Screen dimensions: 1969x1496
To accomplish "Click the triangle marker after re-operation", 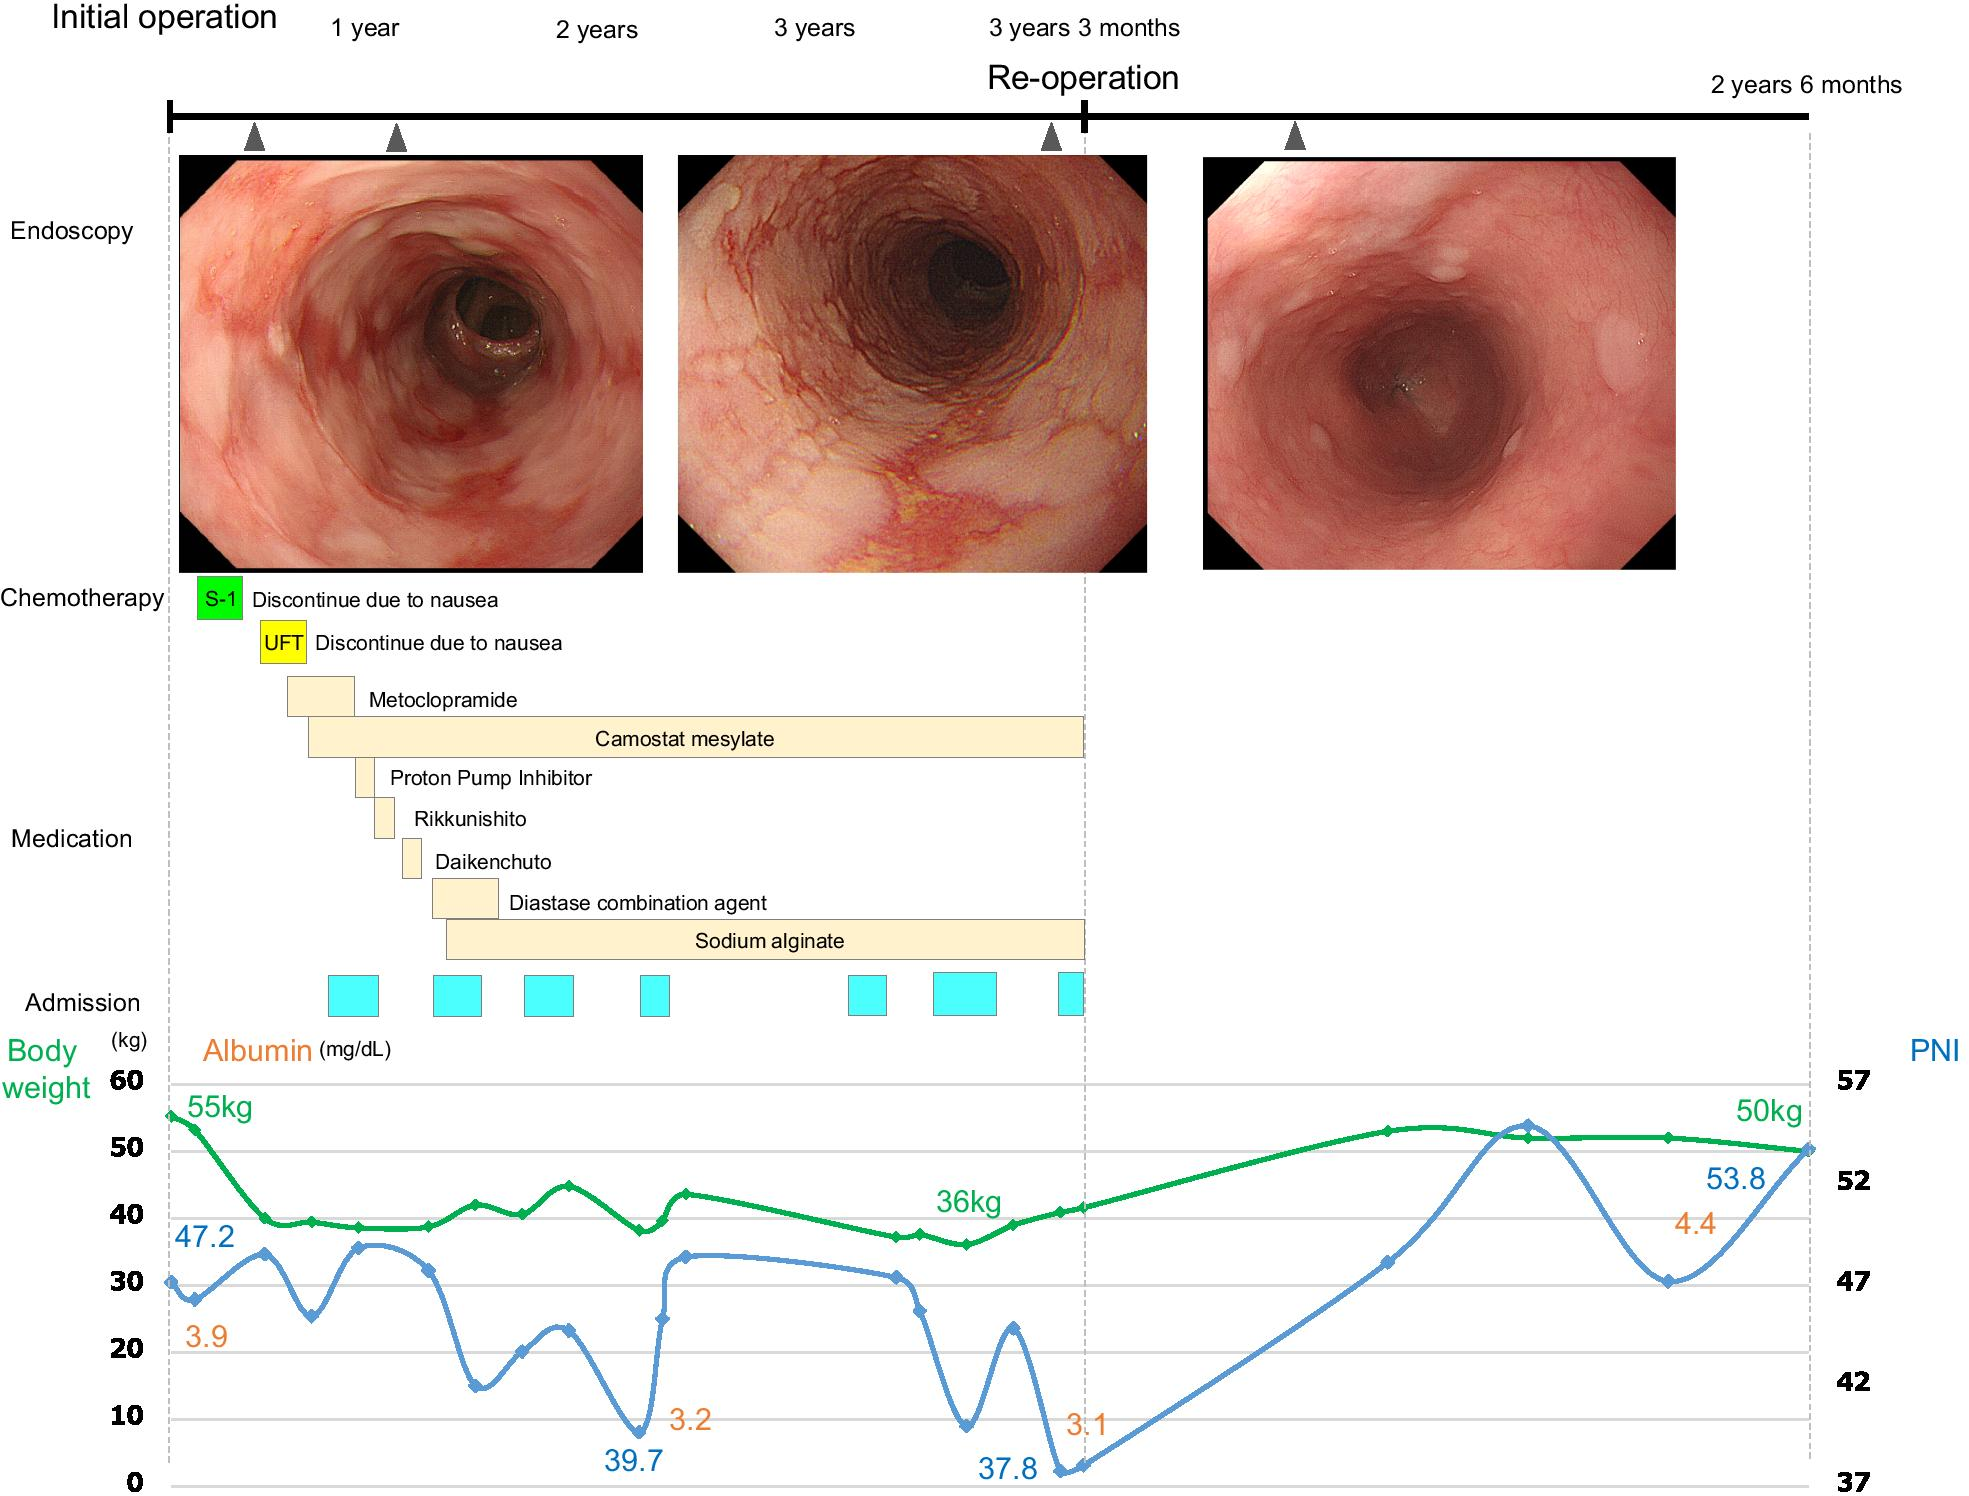I will click(1295, 135).
